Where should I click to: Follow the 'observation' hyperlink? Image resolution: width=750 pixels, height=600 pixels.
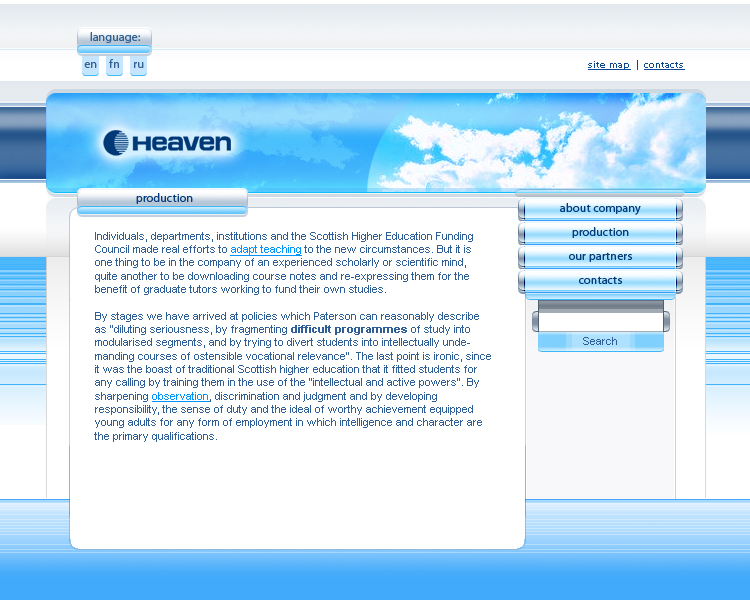180,396
